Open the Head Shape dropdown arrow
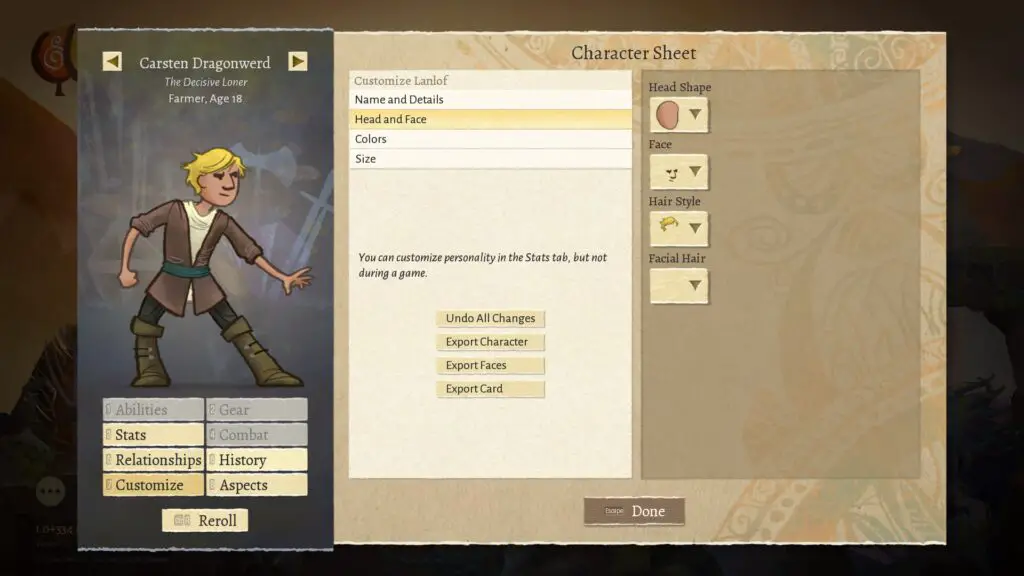The image size is (1024, 576). click(x=696, y=115)
